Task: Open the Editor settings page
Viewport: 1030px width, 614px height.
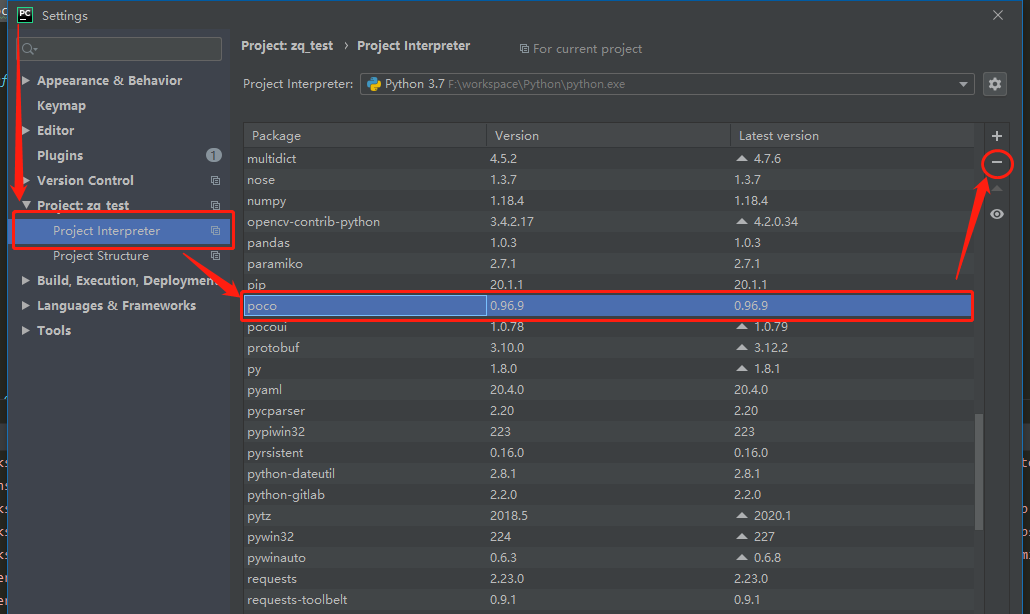Action: pyautogui.click(x=55, y=130)
